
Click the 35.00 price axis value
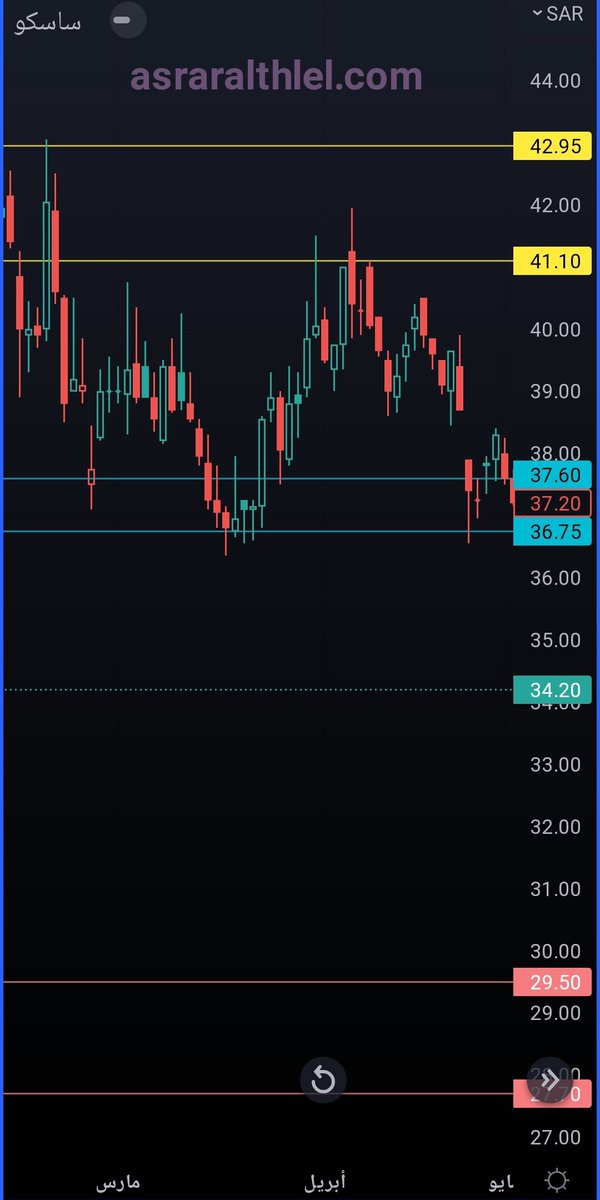pos(555,640)
